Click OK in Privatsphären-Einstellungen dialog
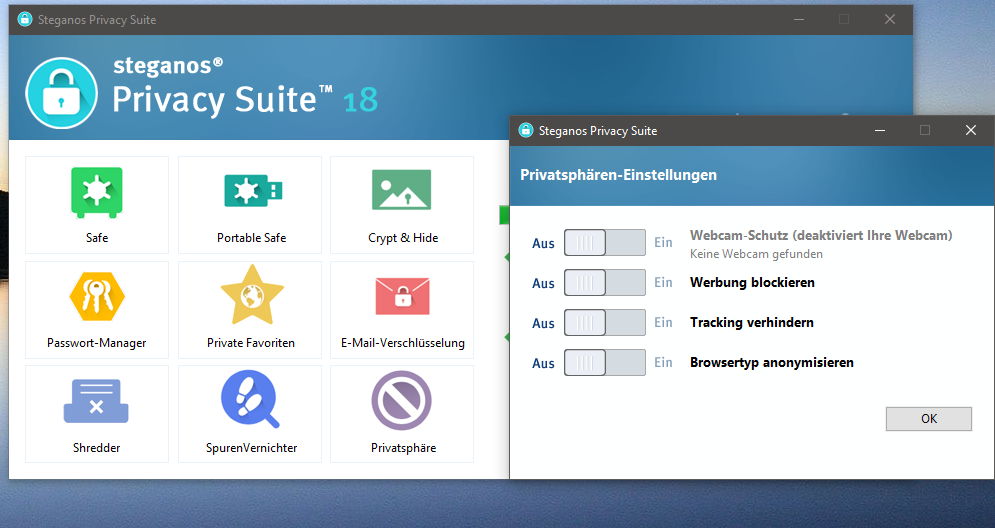This screenshot has width=995, height=528. tap(928, 419)
